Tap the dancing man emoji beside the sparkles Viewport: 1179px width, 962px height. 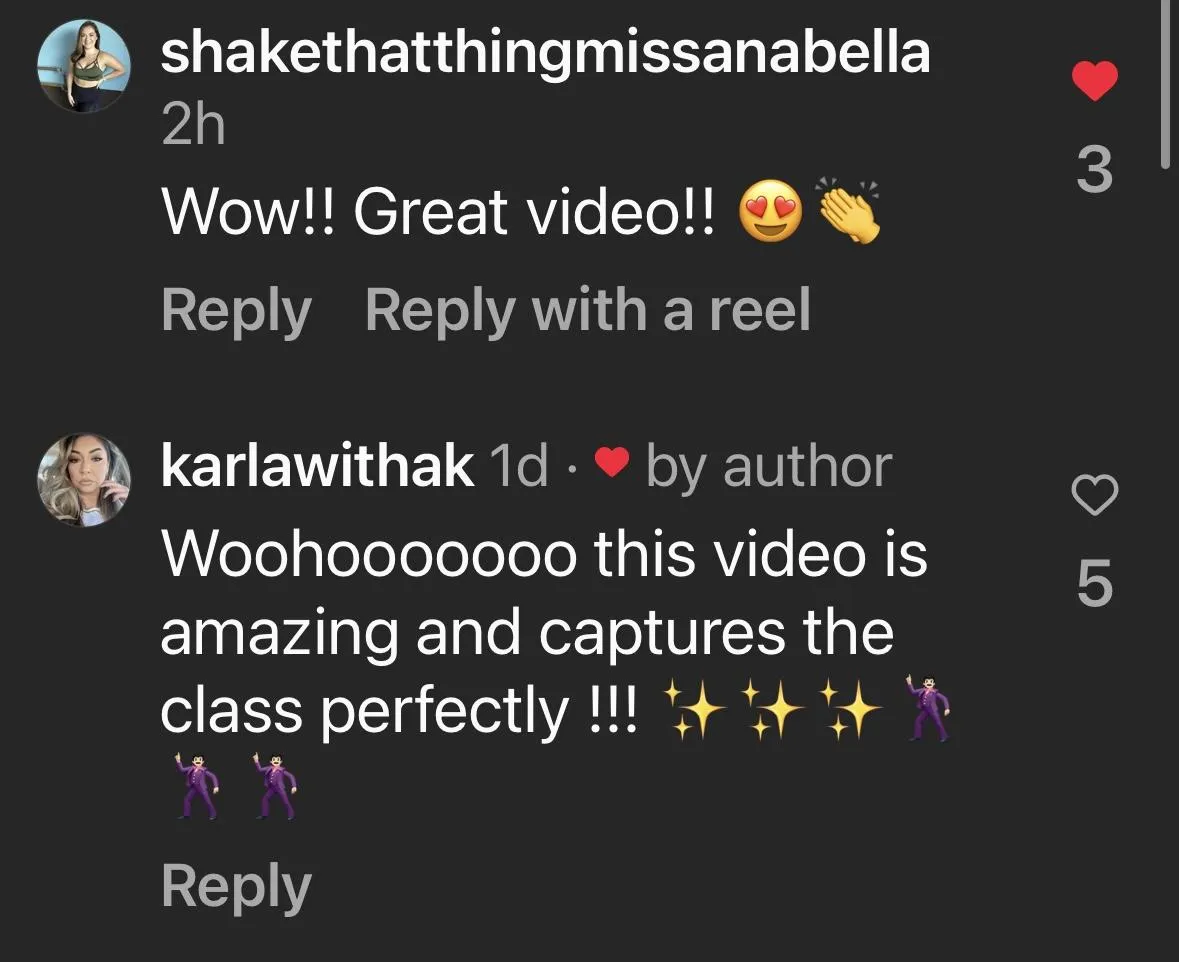click(929, 708)
